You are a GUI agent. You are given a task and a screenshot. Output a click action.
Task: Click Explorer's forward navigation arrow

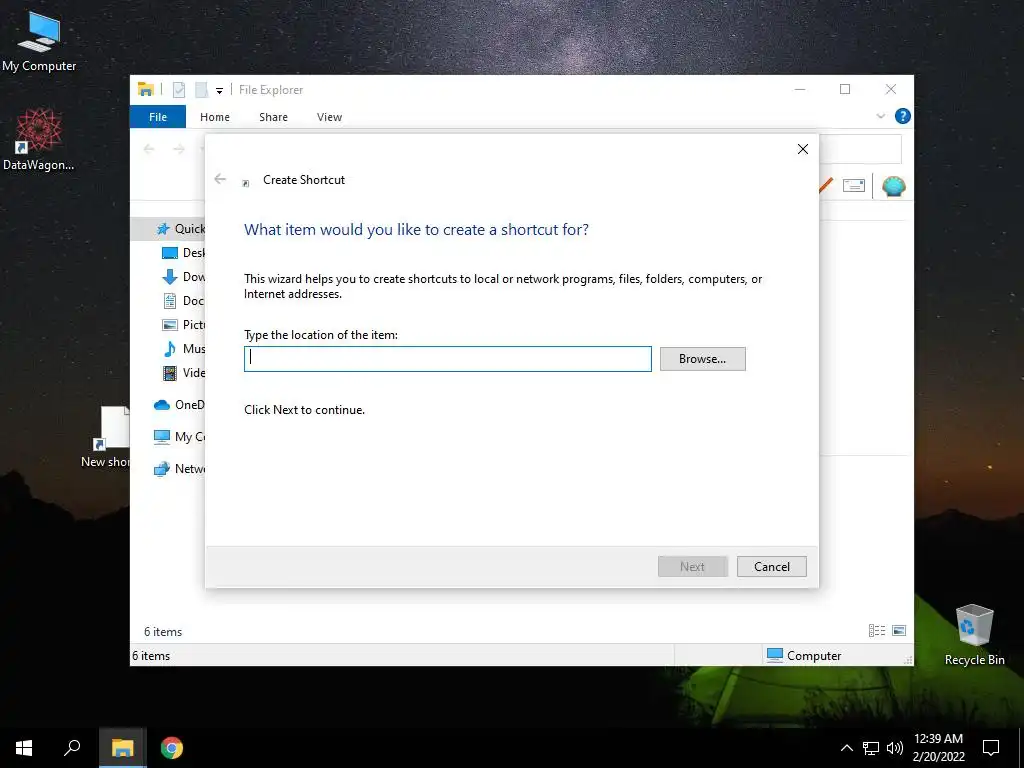point(179,149)
